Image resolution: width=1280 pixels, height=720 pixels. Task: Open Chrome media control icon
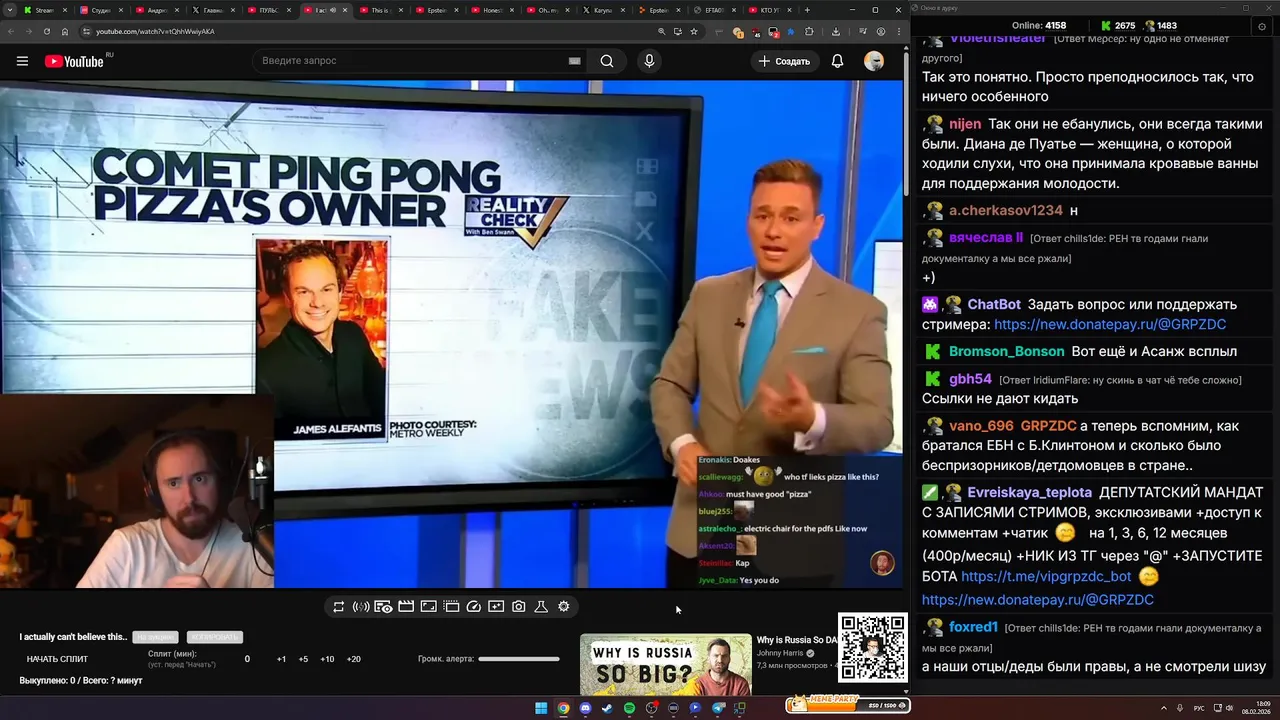click(863, 31)
